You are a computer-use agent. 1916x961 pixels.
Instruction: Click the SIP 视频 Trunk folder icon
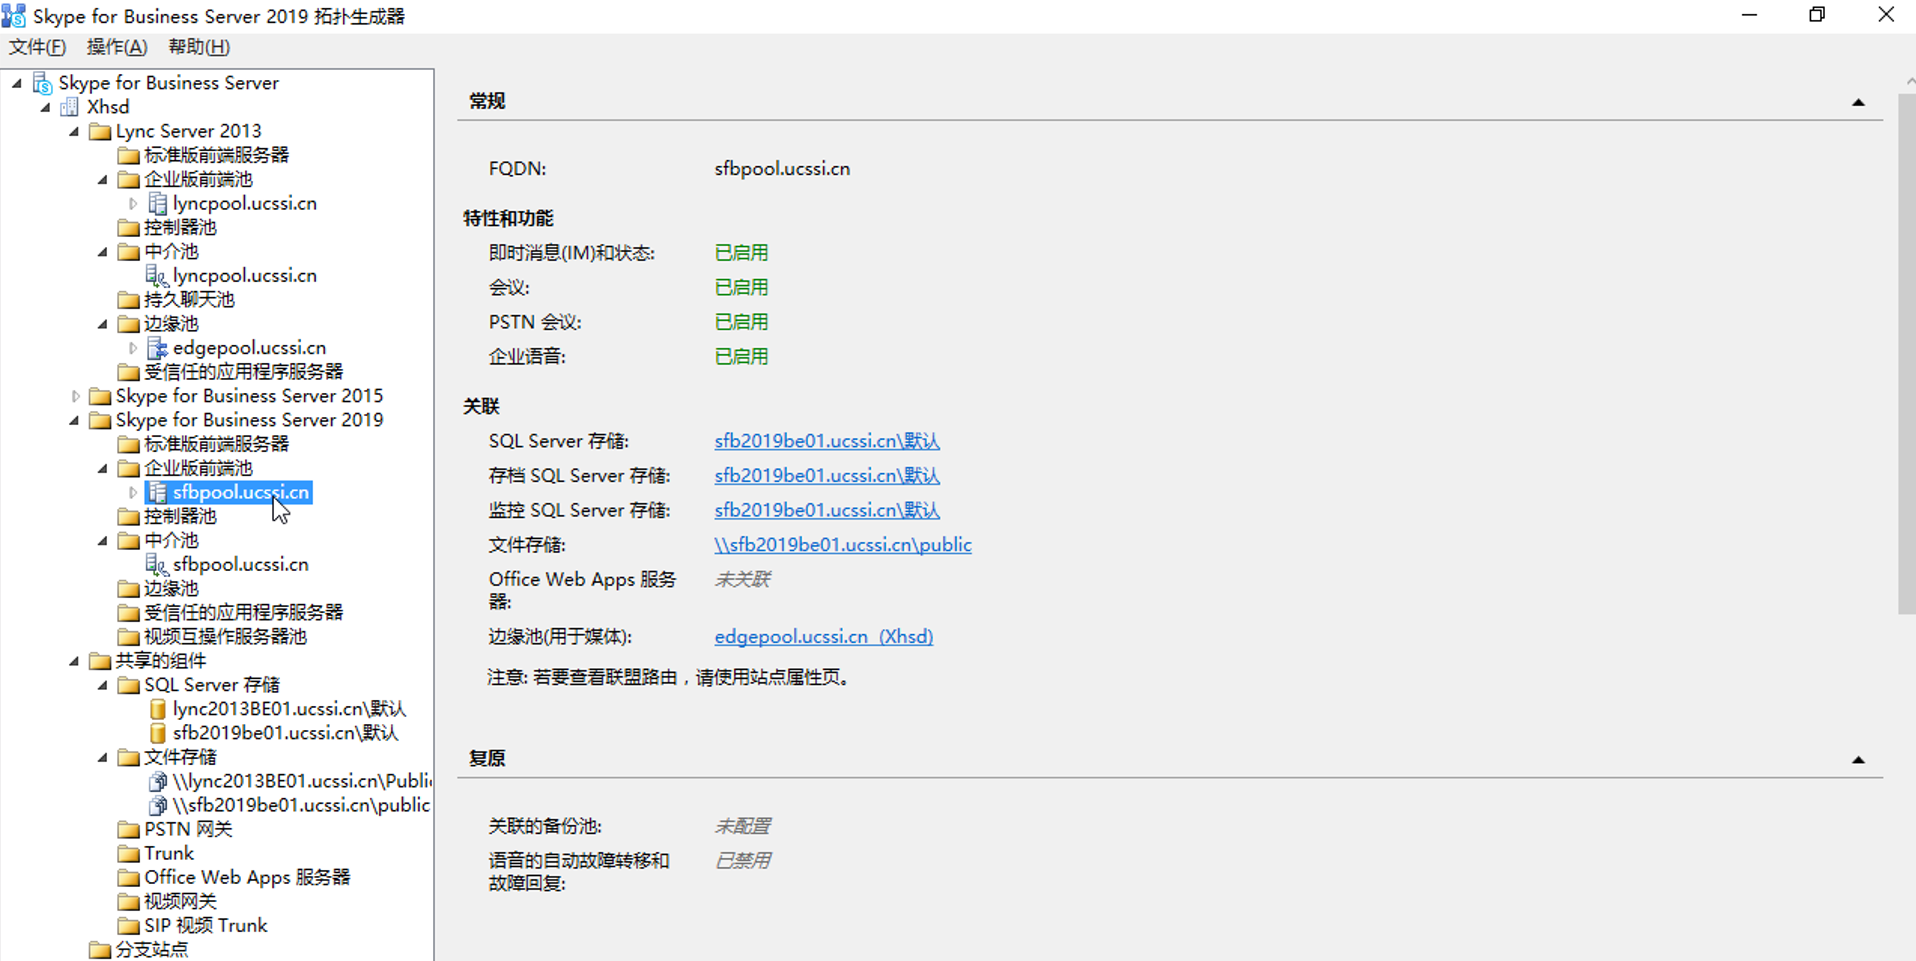pyautogui.click(x=128, y=925)
